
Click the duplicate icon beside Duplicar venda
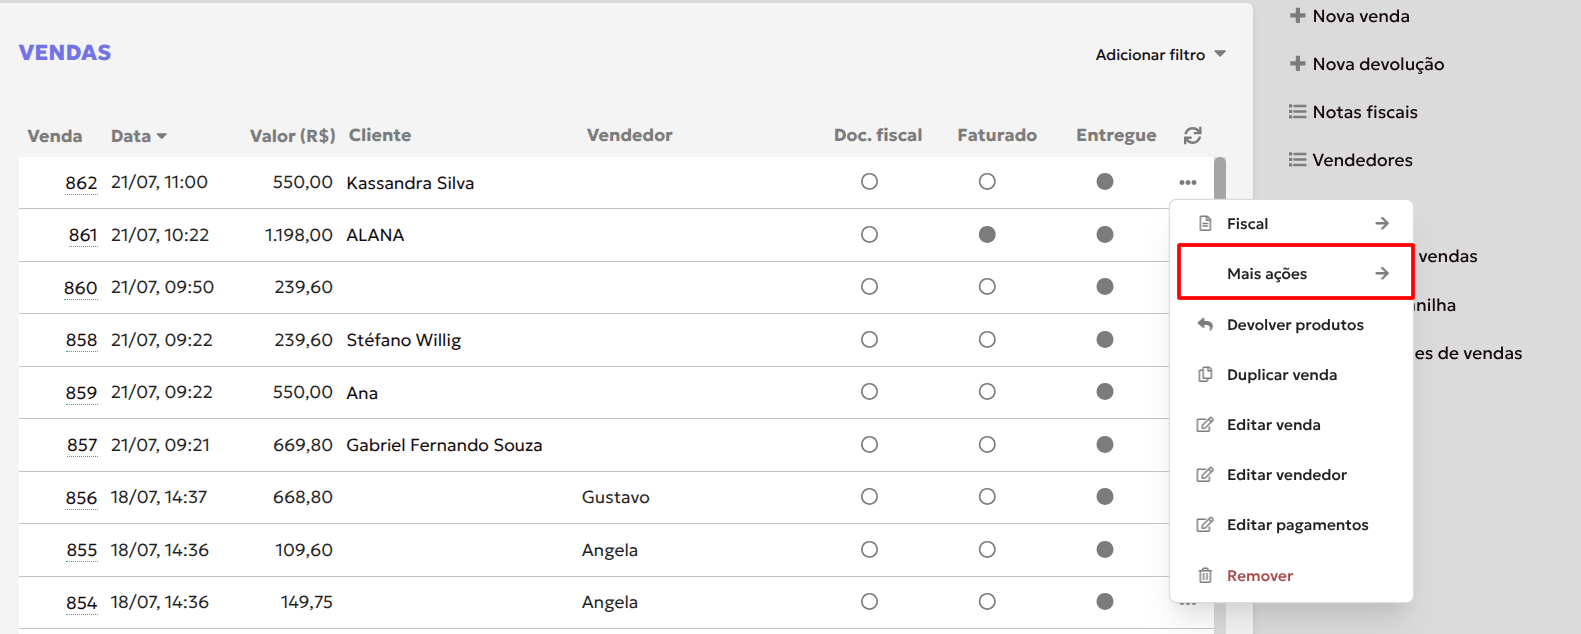[x=1205, y=375]
